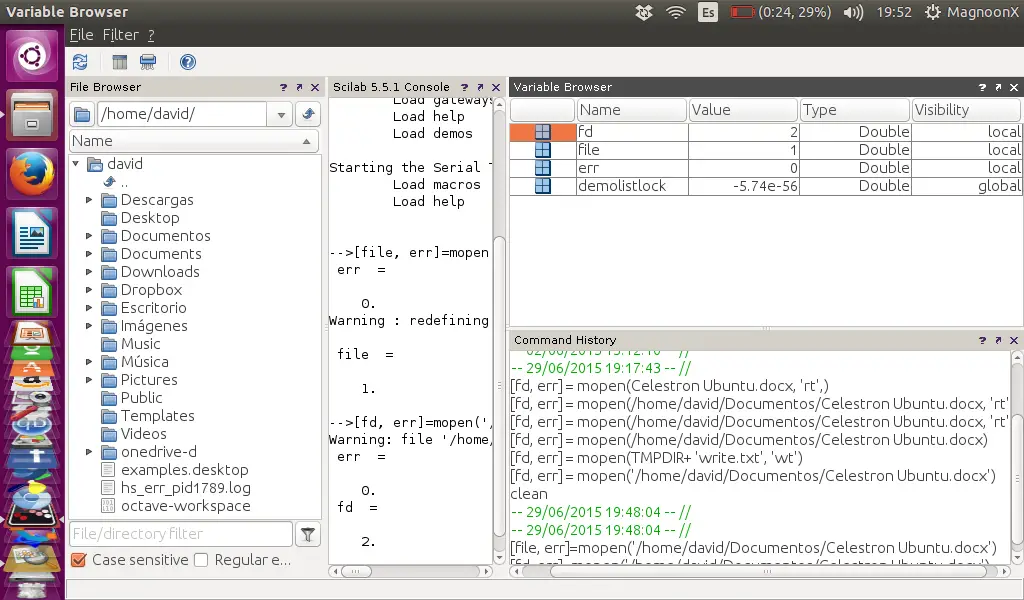Click the refresh variable browser toolbar icon
The image size is (1024, 600).
point(80,62)
